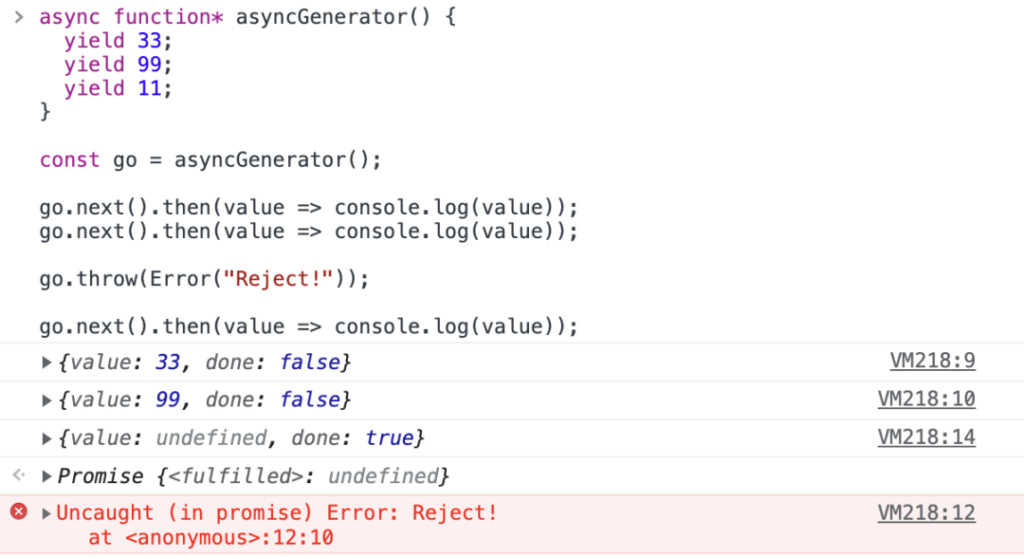Open the VM218:9 source link
1024x558 pixels.
click(933, 361)
